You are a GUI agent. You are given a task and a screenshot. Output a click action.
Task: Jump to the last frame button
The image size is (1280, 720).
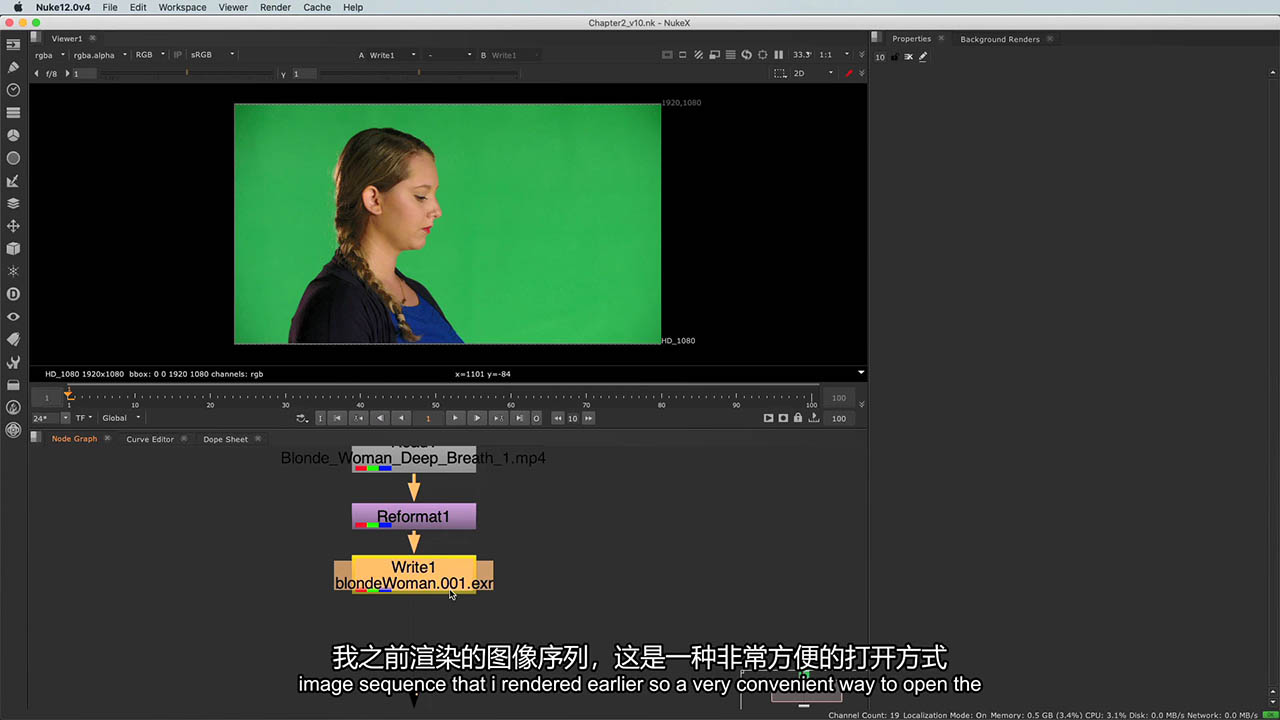click(519, 418)
